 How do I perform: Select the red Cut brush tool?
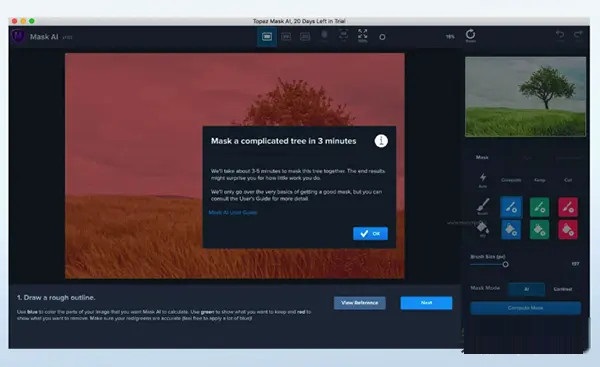click(568, 207)
